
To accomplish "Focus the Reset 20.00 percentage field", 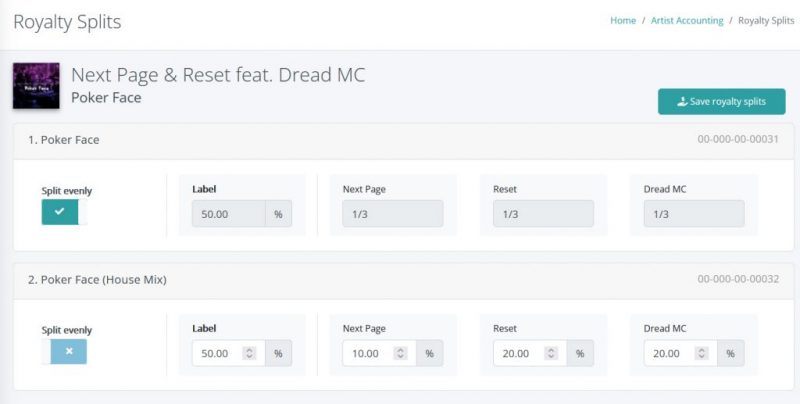I will pyautogui.click(x=530, y=353).
